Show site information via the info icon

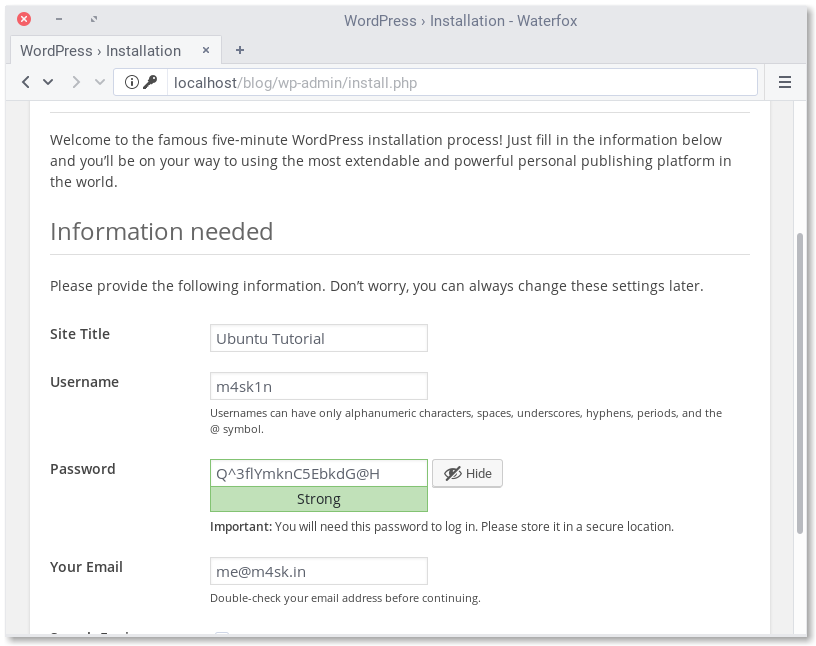[x=133, y=82]
